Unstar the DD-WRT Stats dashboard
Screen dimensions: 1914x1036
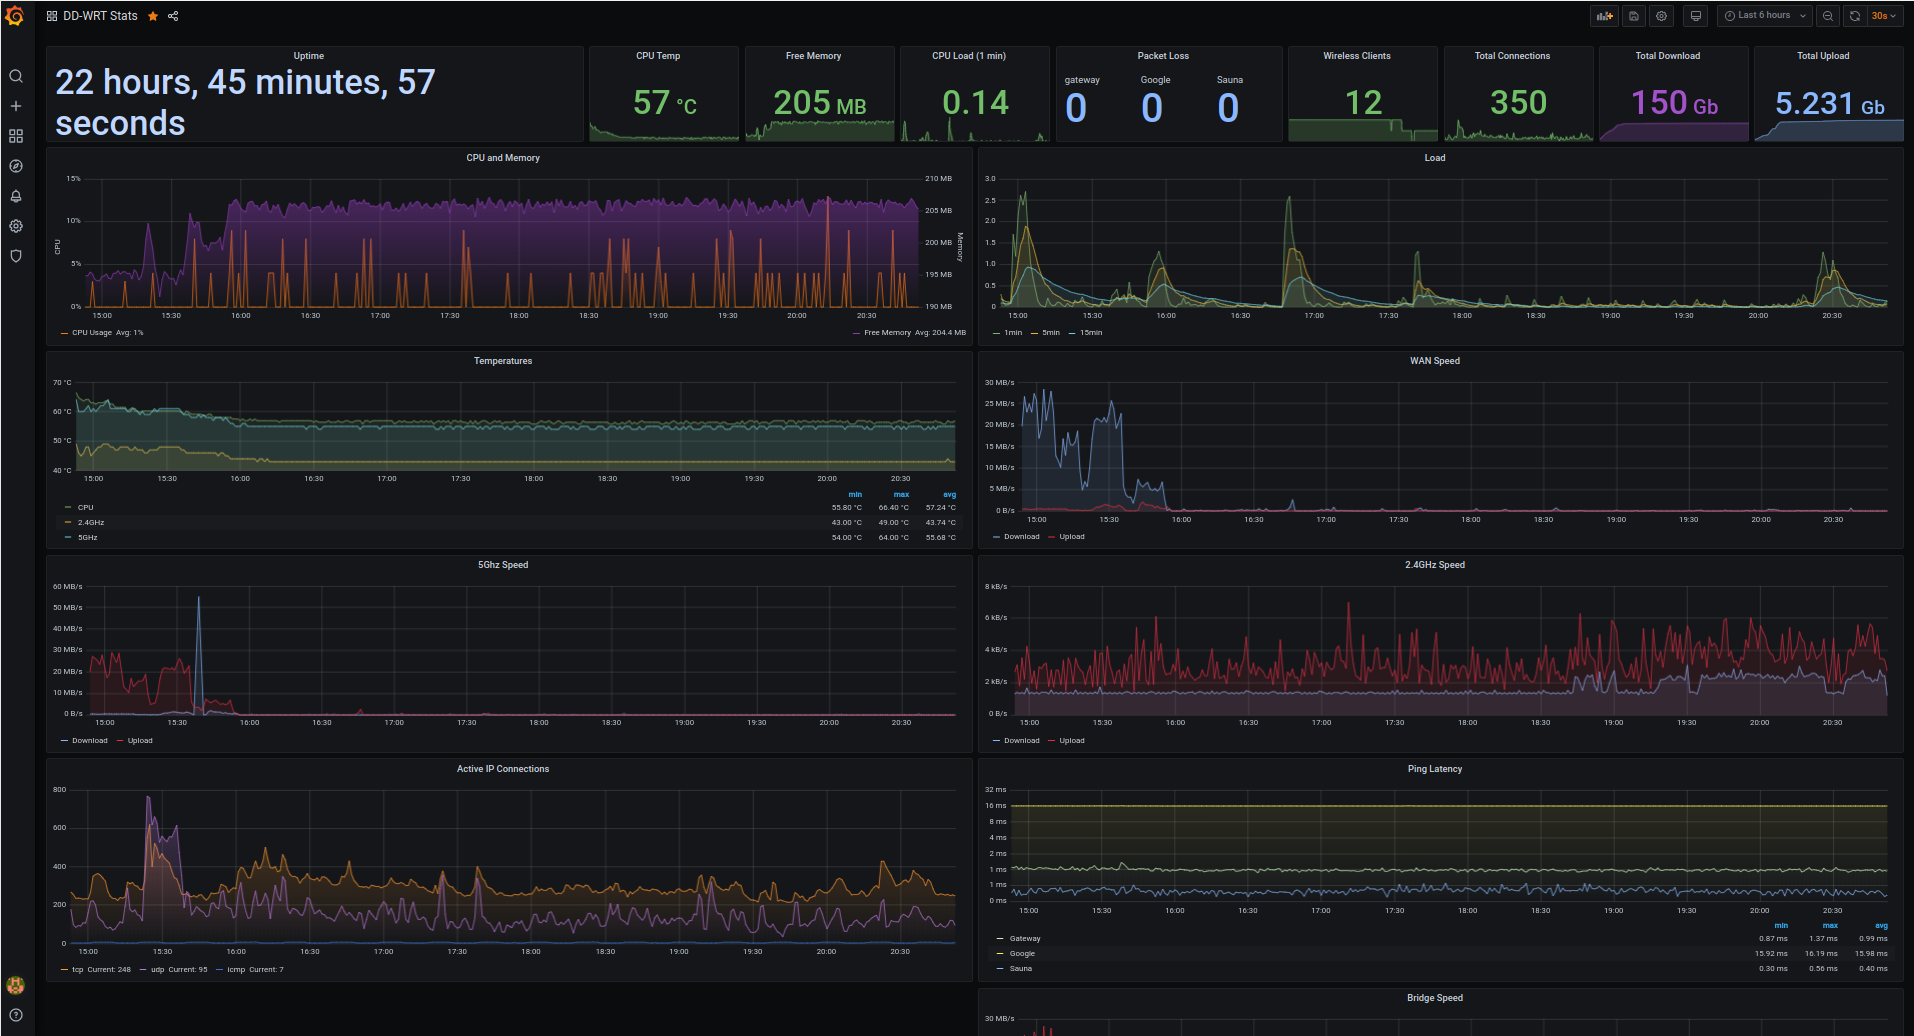coord(153,16)
